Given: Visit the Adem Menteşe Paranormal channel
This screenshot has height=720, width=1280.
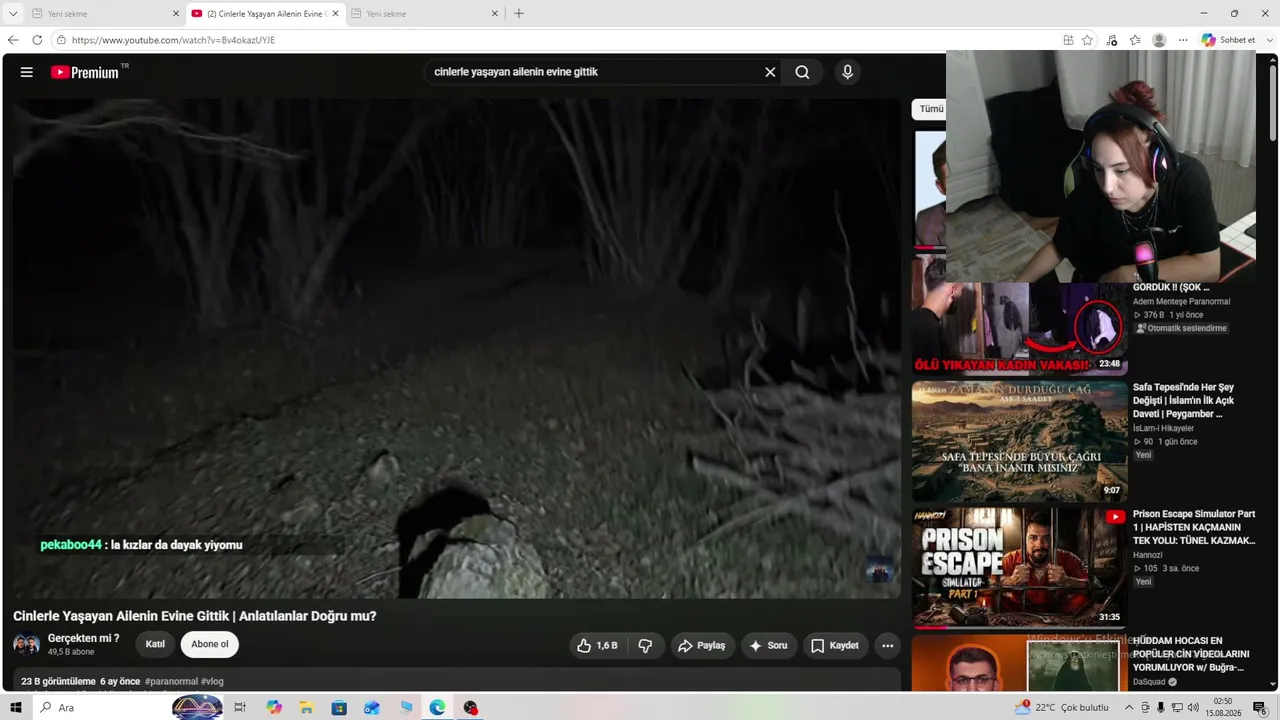Looking at the screenshot, I should pyautogui.click(x=1181, y=301).
